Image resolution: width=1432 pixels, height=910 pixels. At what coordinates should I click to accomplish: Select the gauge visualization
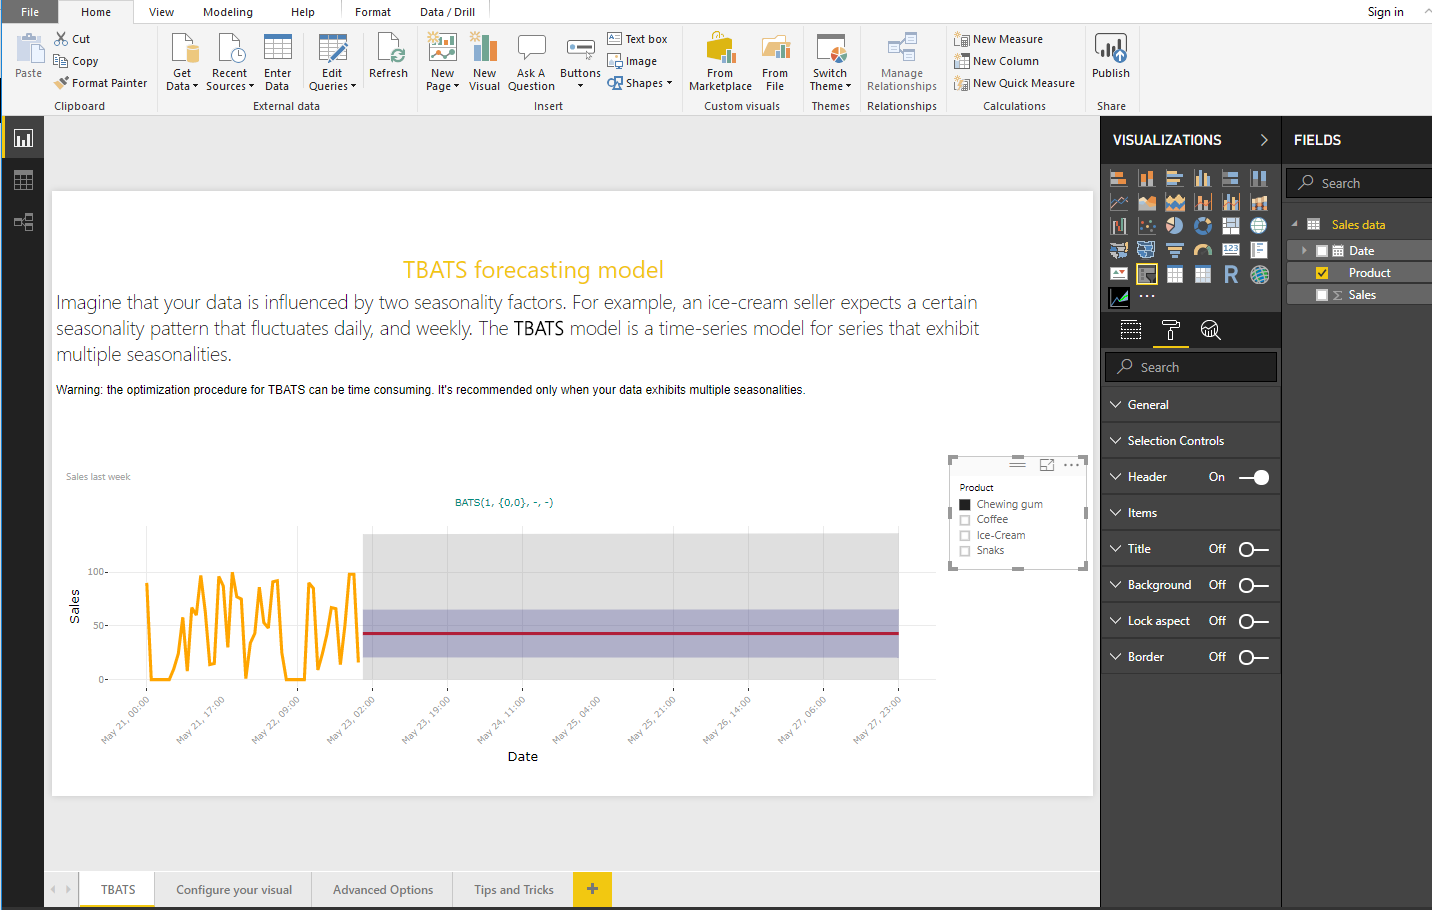[x=1203, y=250]
